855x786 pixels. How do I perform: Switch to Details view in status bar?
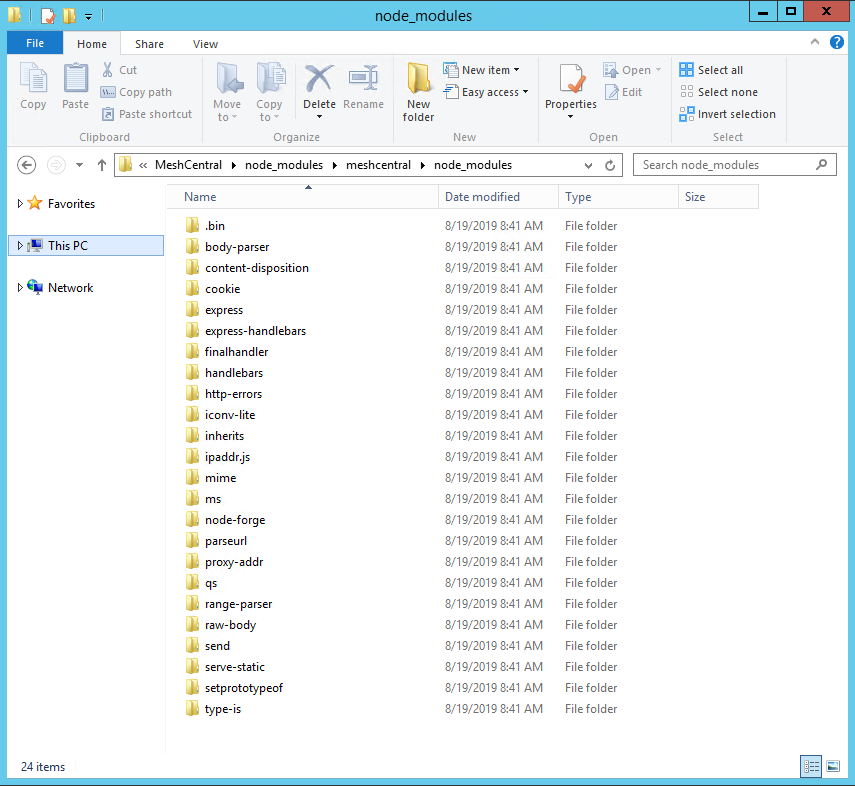tap(811, 766)
